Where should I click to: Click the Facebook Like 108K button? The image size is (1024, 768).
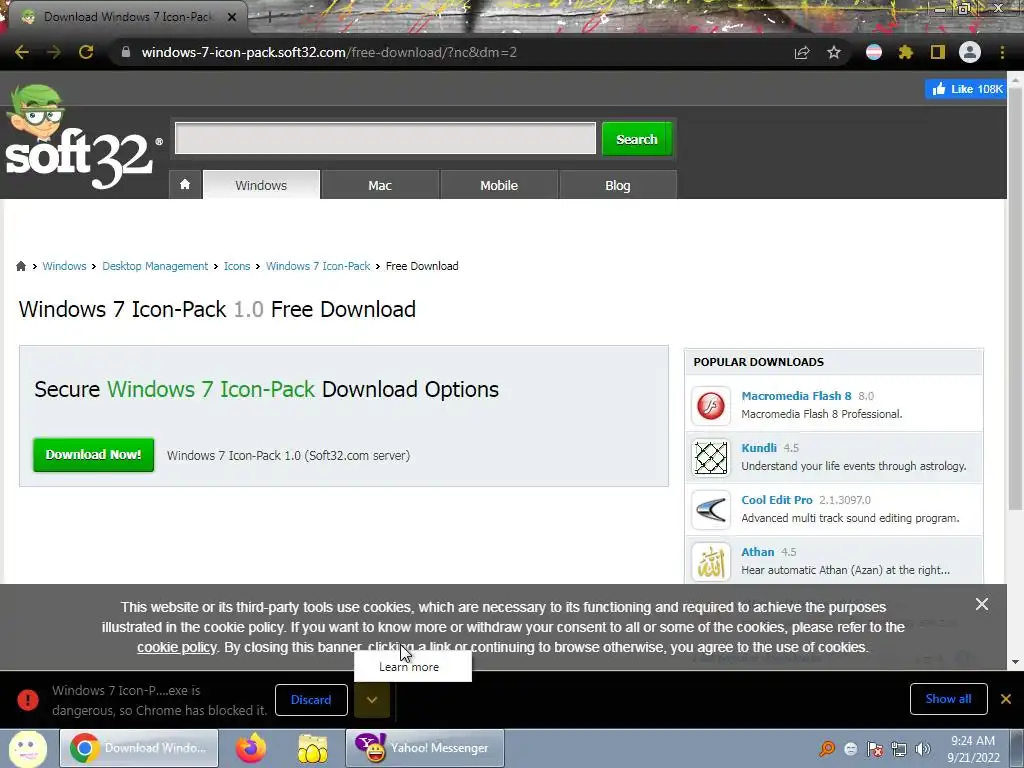tap(966, 89)
